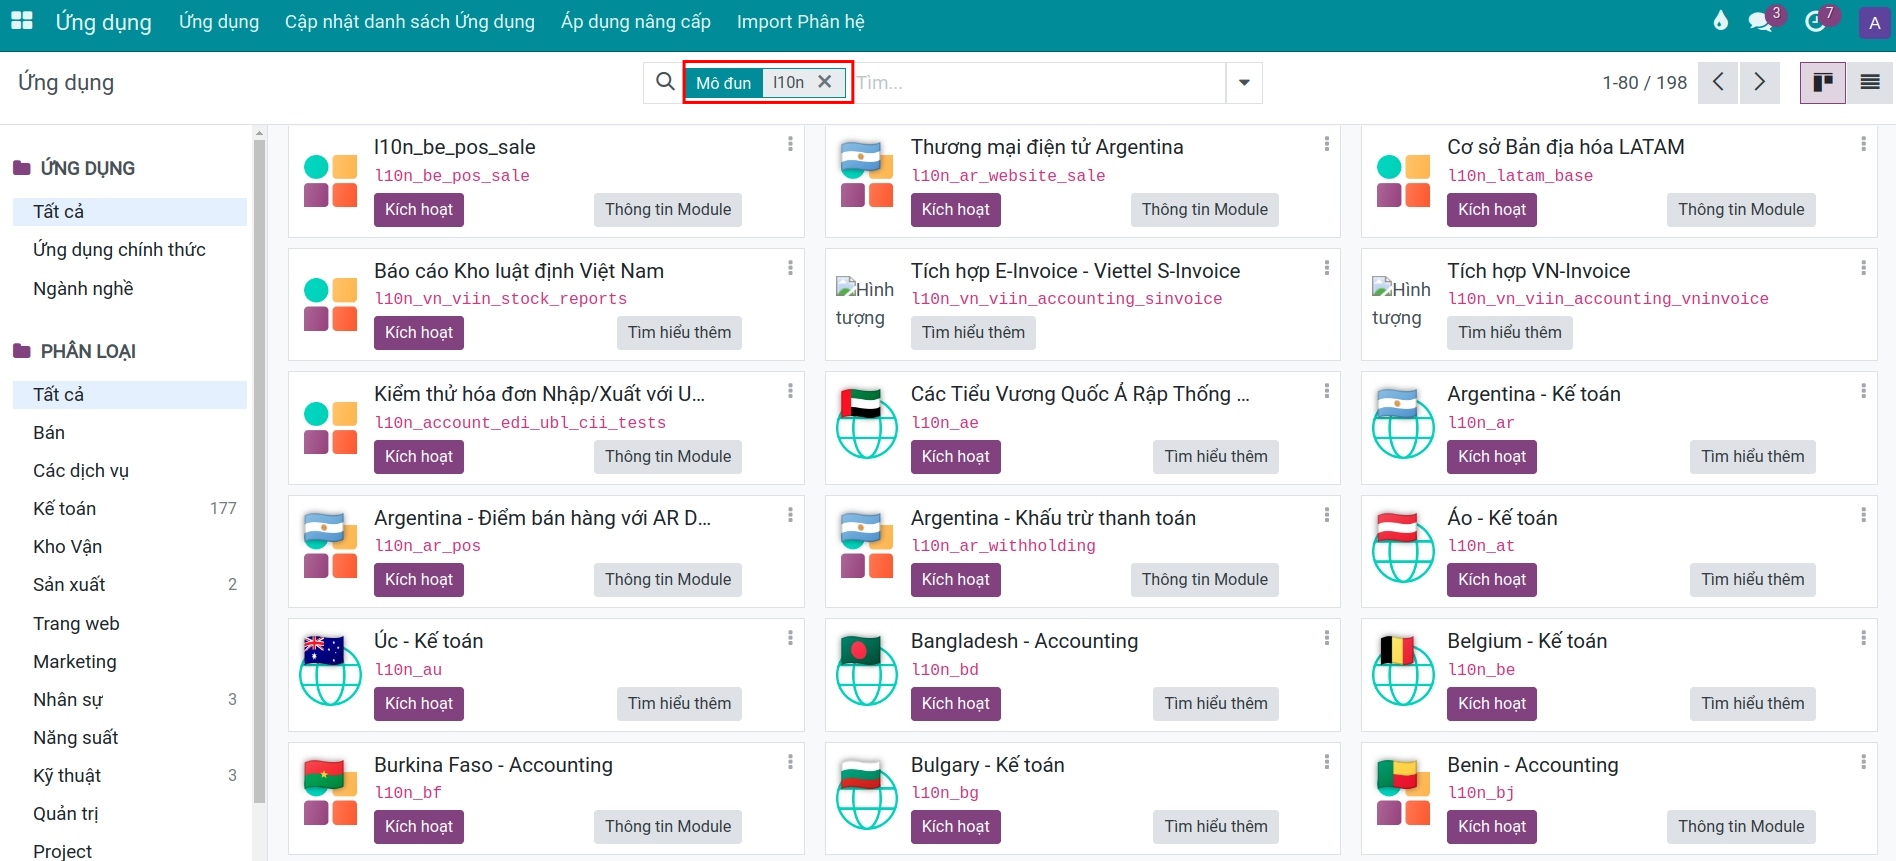
Task: Select Tất cả under PHÂN LOẠI section
Action: click(130, 395)
